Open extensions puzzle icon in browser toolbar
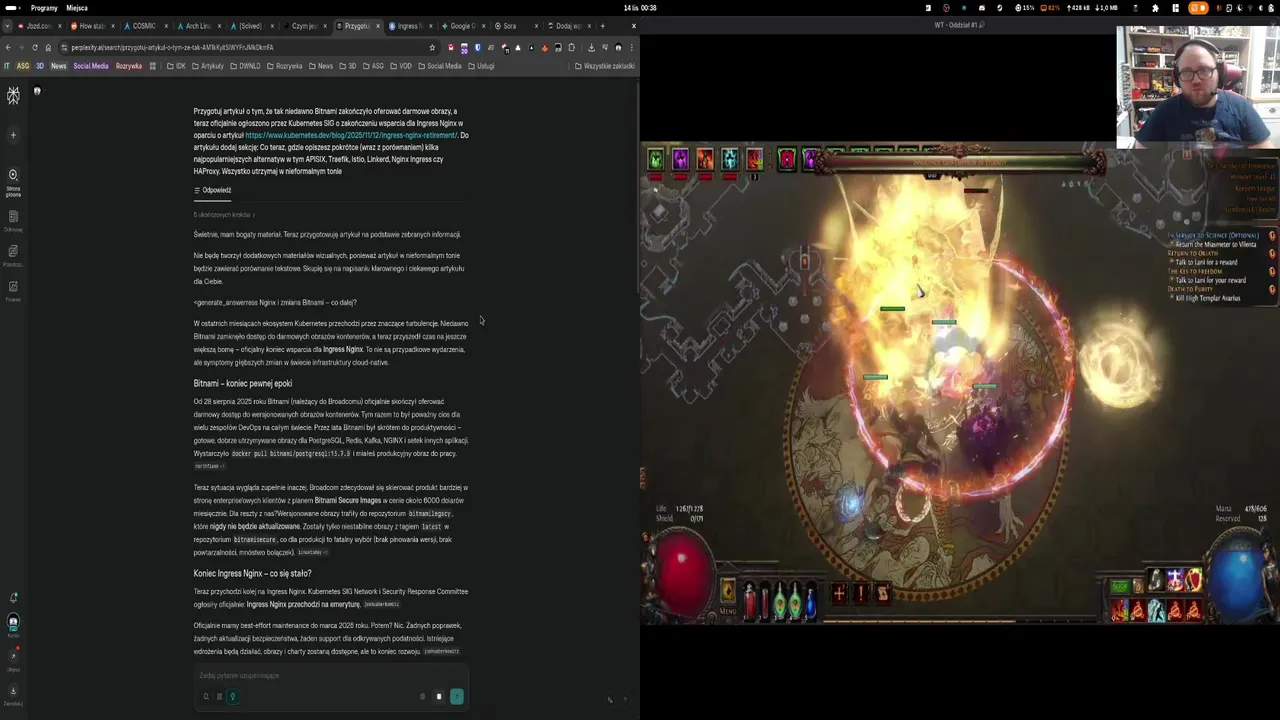The width and height of the screenshot is (1280, 720). pyautogui.click(x=571, y=47)
